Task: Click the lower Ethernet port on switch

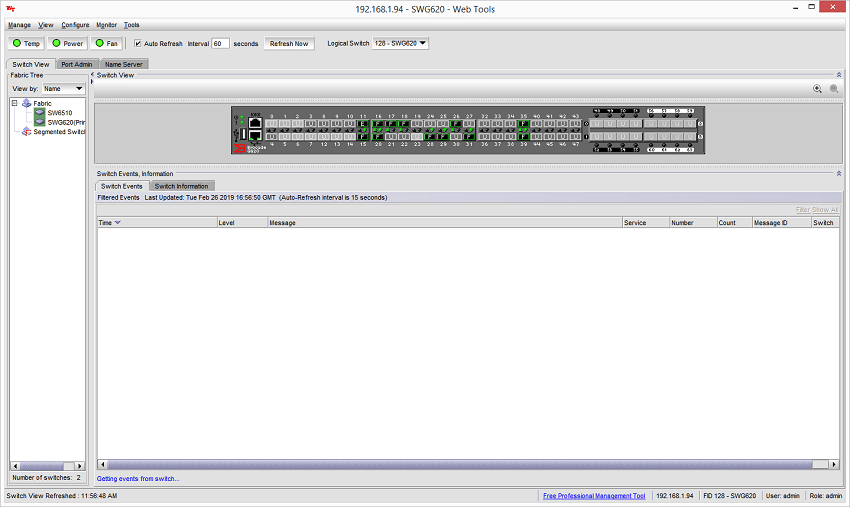Action: point(255,136)
